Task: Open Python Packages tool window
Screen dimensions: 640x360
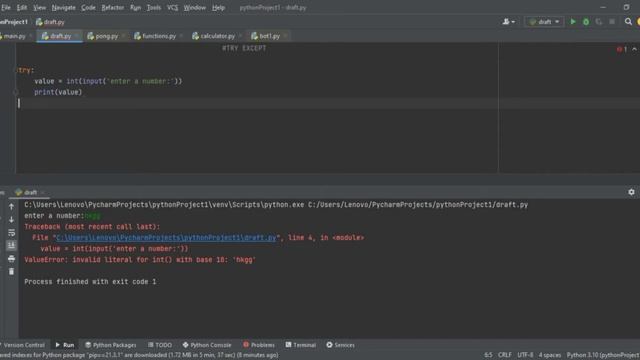Action: pyautogui.click(x=111, y=345)
